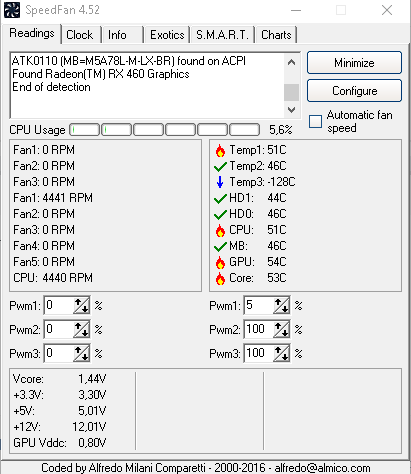Adjust the right Pwm2 spinner arrows

click(x=281, y=329)
